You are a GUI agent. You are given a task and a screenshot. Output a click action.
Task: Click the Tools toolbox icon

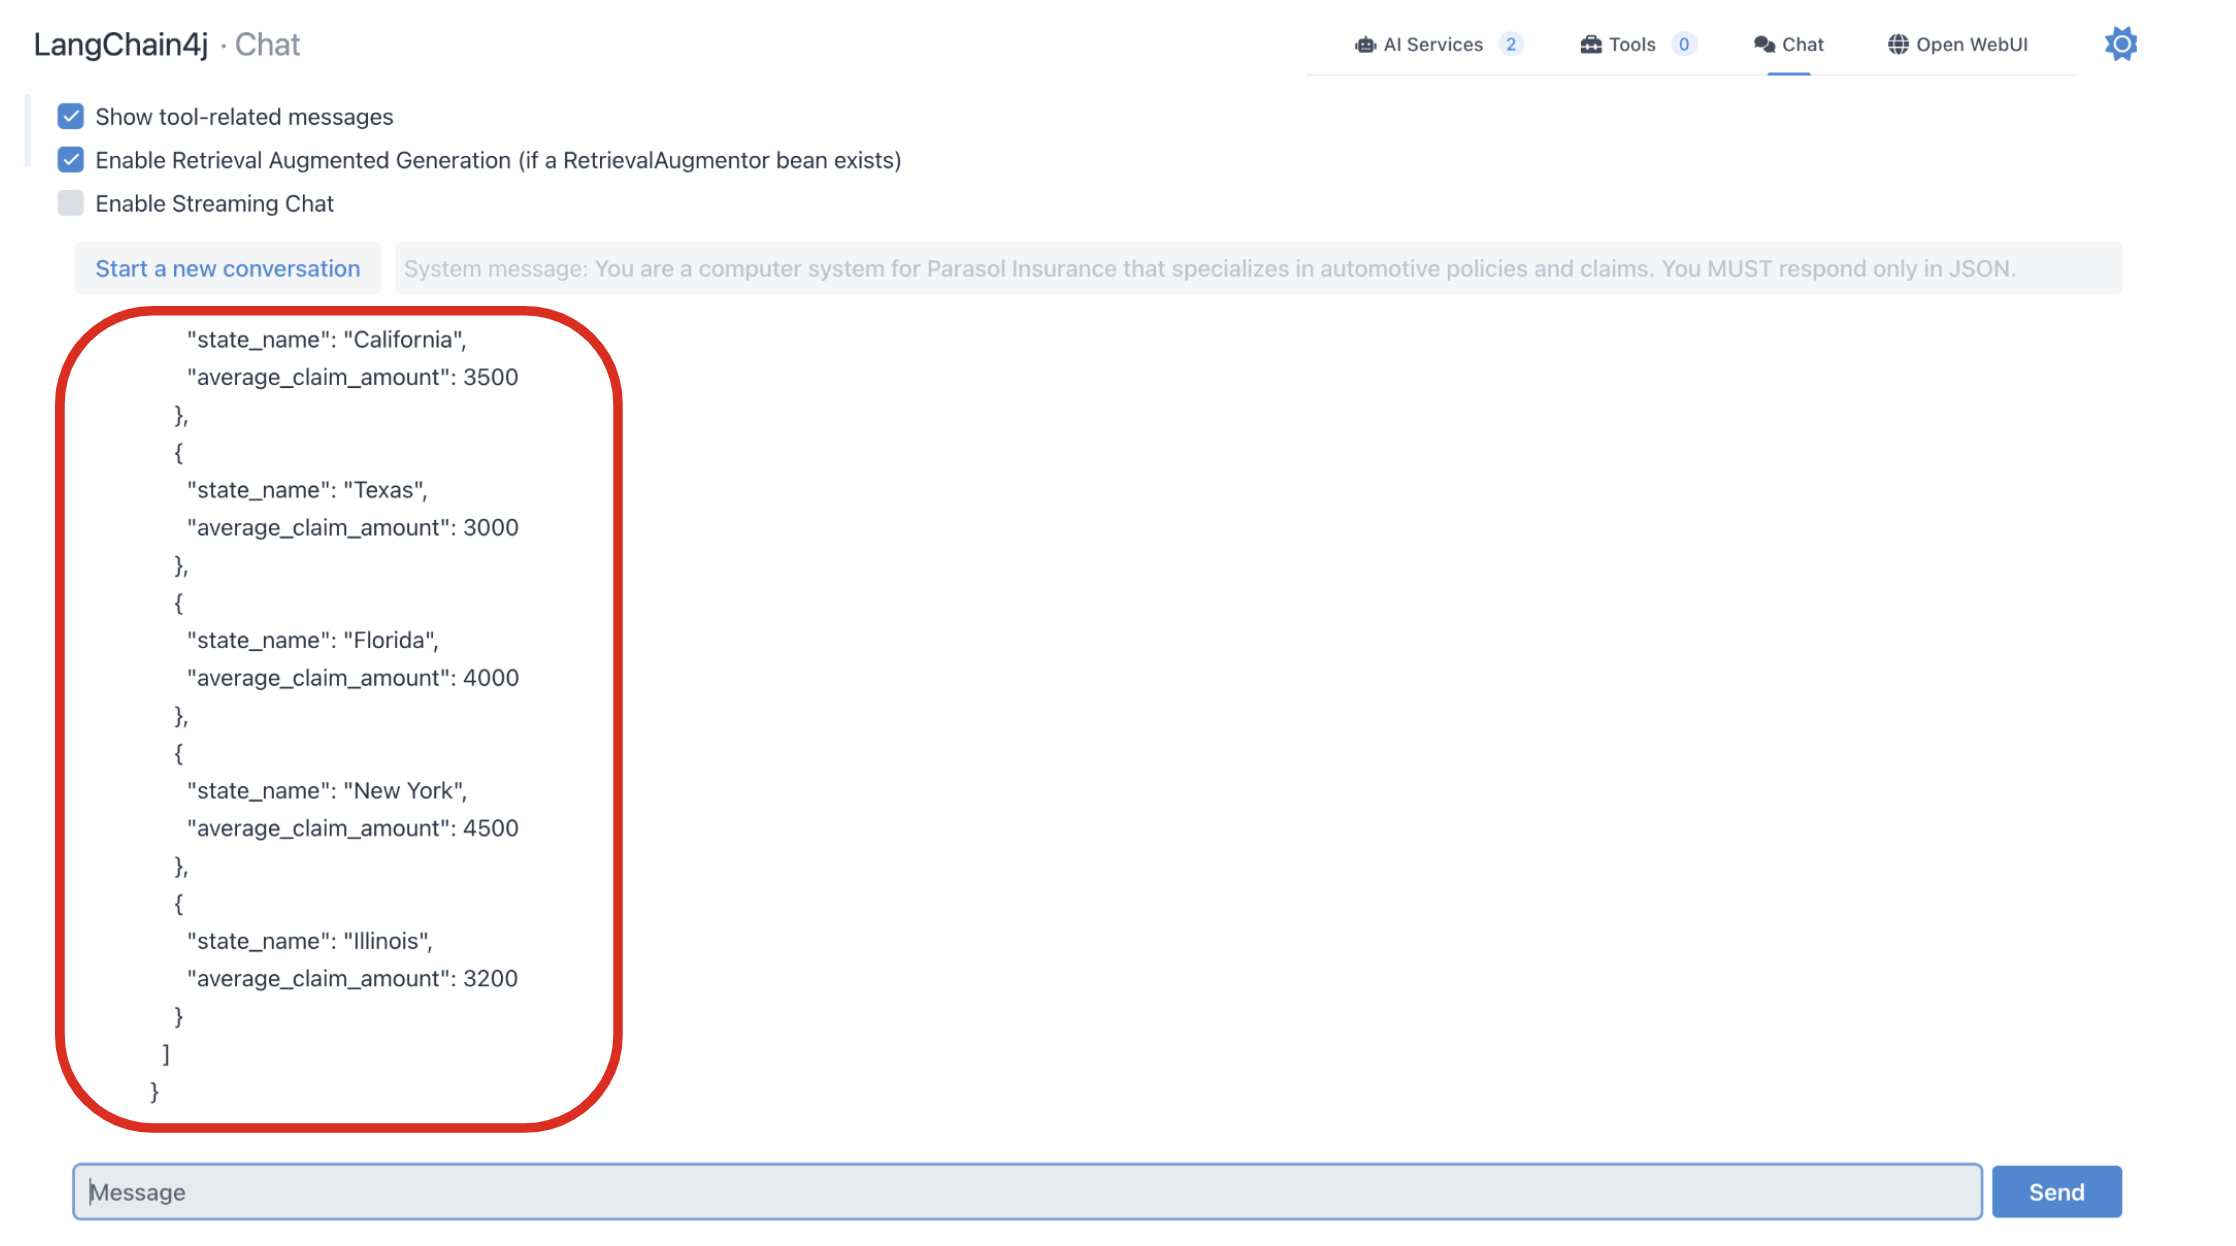click(x=1590, y=45)
